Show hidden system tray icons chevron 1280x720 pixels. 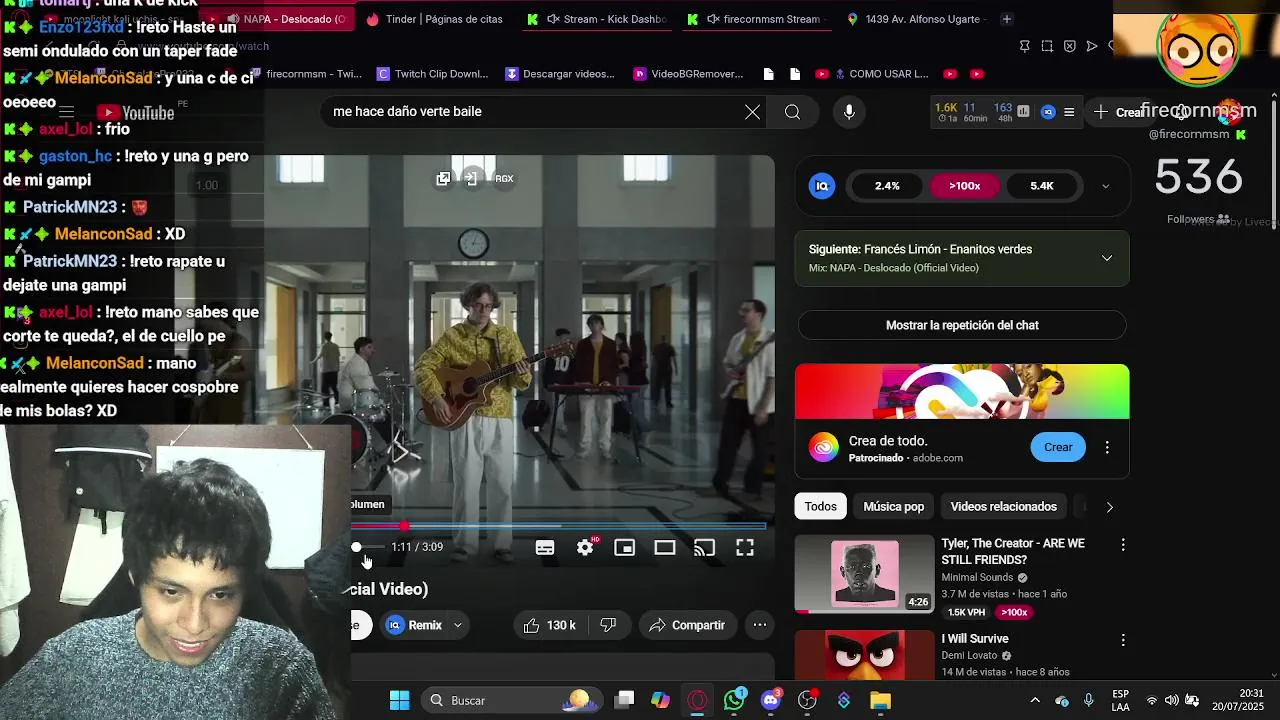(1035, 700)
